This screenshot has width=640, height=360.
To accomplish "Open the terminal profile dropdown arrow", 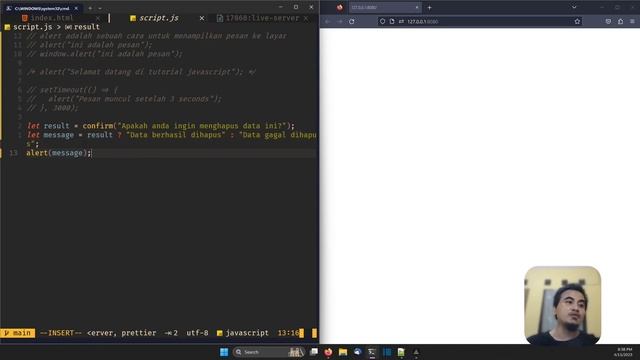I will tap(100, 8).
